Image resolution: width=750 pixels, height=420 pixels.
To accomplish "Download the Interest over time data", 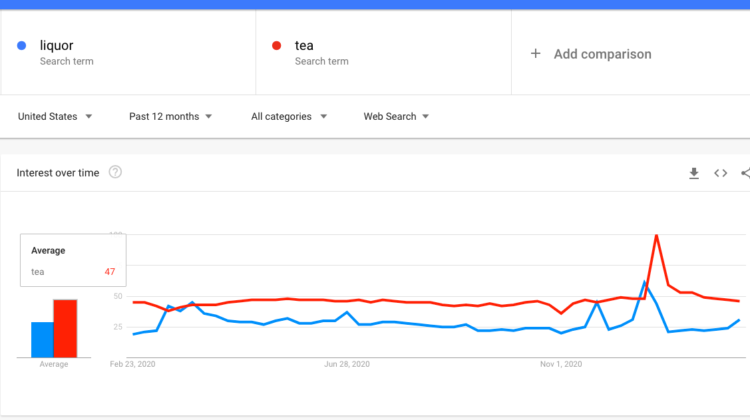I will [x=694, y=173].
